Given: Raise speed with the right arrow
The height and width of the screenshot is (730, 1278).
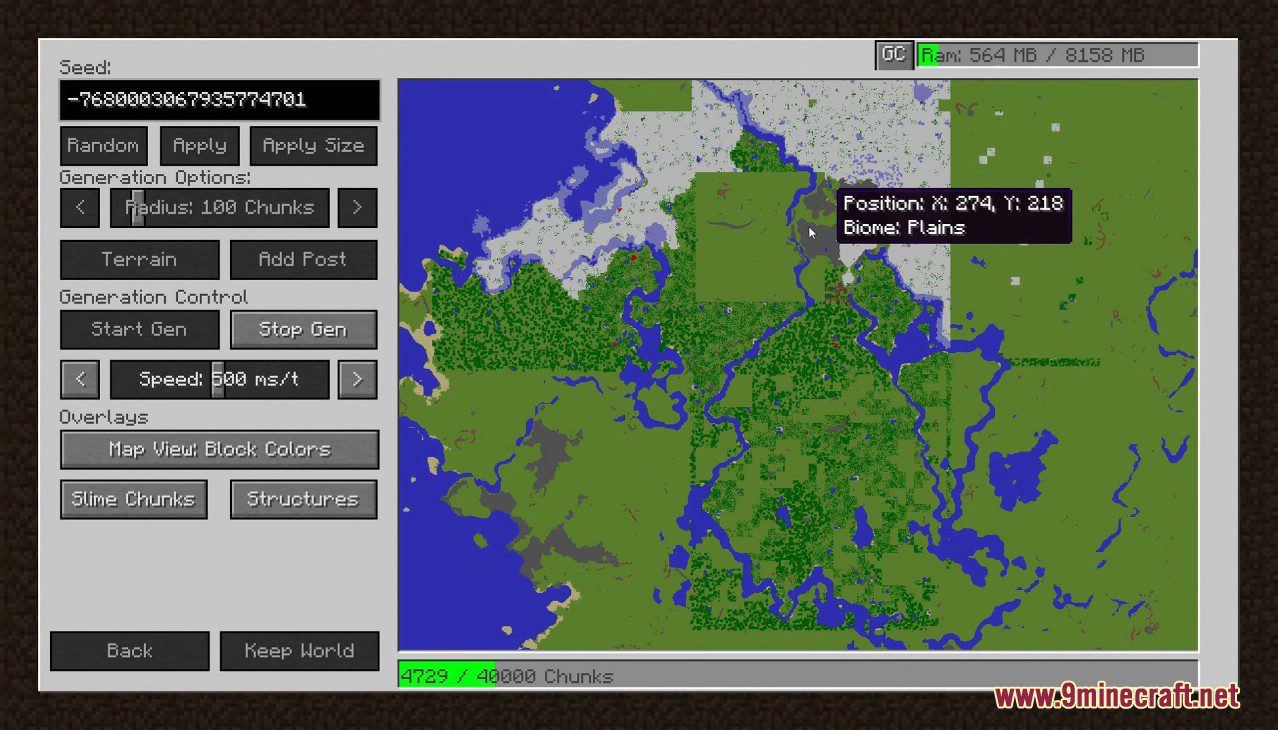Looking at the screenshot, I should click(x=358, y=380).
